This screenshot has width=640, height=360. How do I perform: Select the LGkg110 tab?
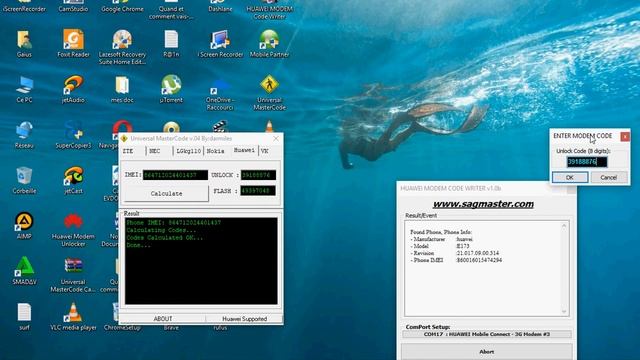point(188,151)
